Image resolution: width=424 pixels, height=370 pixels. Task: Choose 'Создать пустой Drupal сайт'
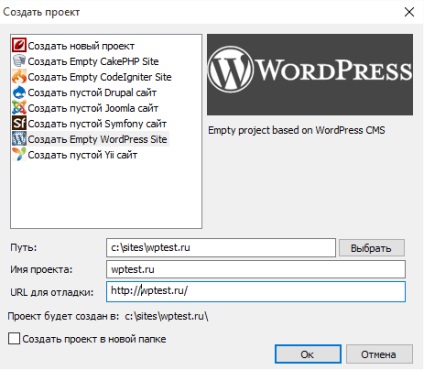pyautogui.click(x=92, y=92)
